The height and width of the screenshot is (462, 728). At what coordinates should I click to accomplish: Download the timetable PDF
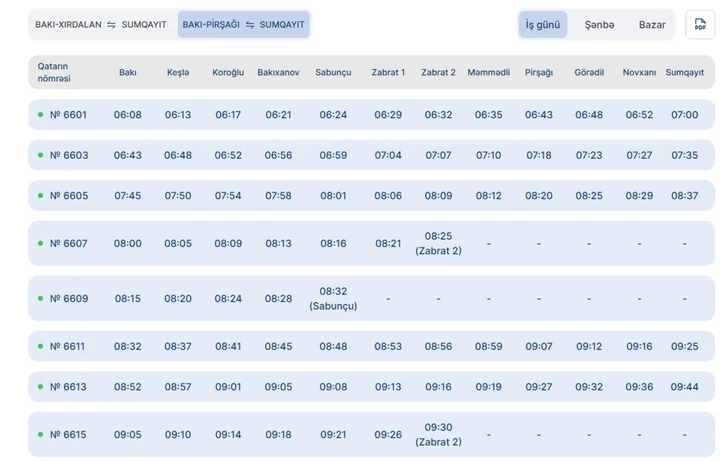click(700, 25)
